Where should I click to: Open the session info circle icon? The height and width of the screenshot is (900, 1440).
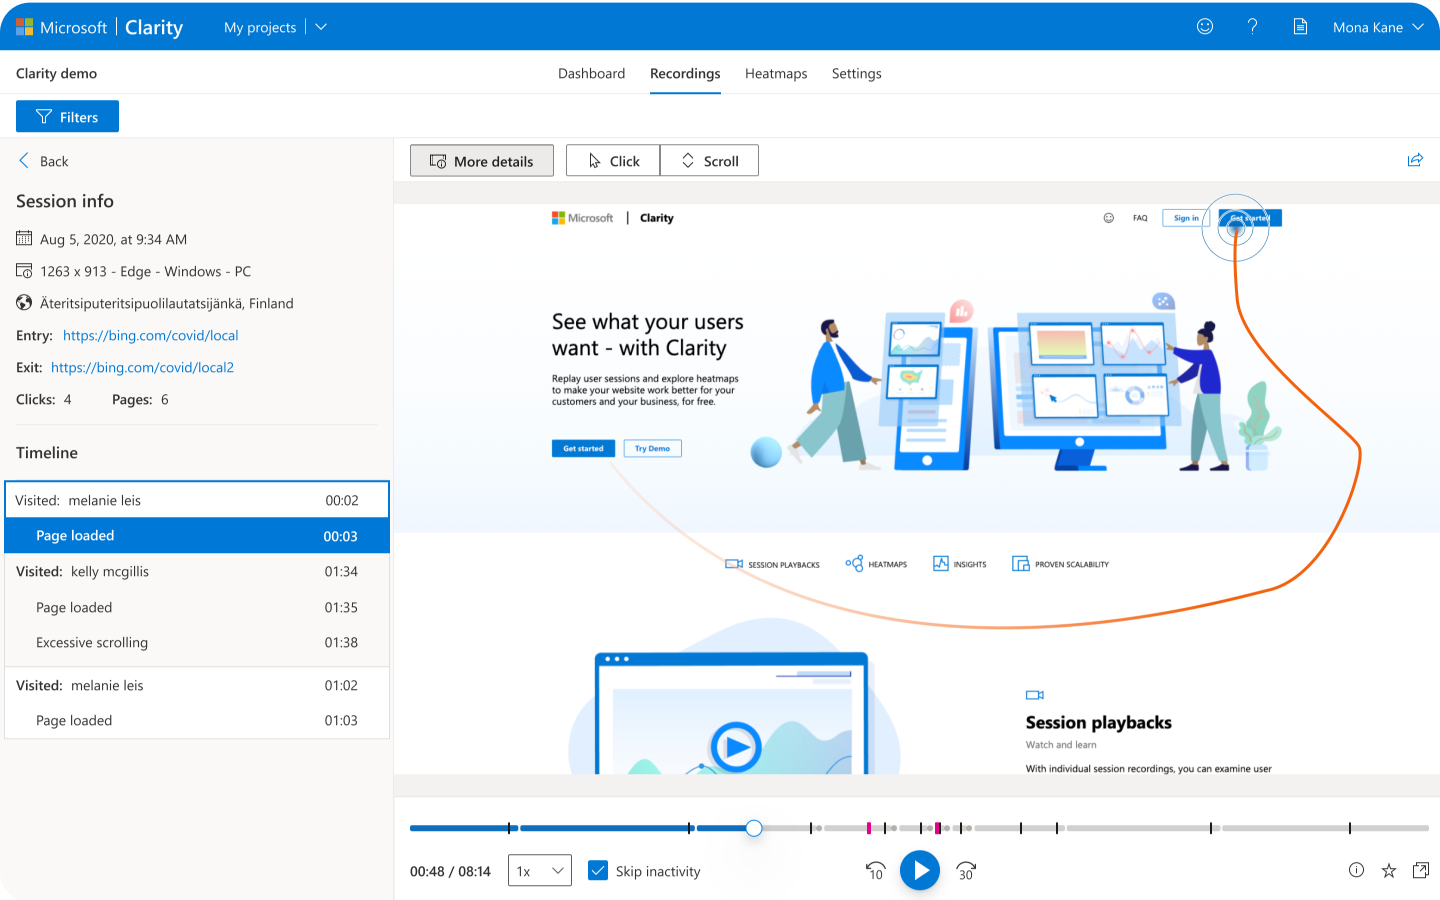pos(1356,870)
